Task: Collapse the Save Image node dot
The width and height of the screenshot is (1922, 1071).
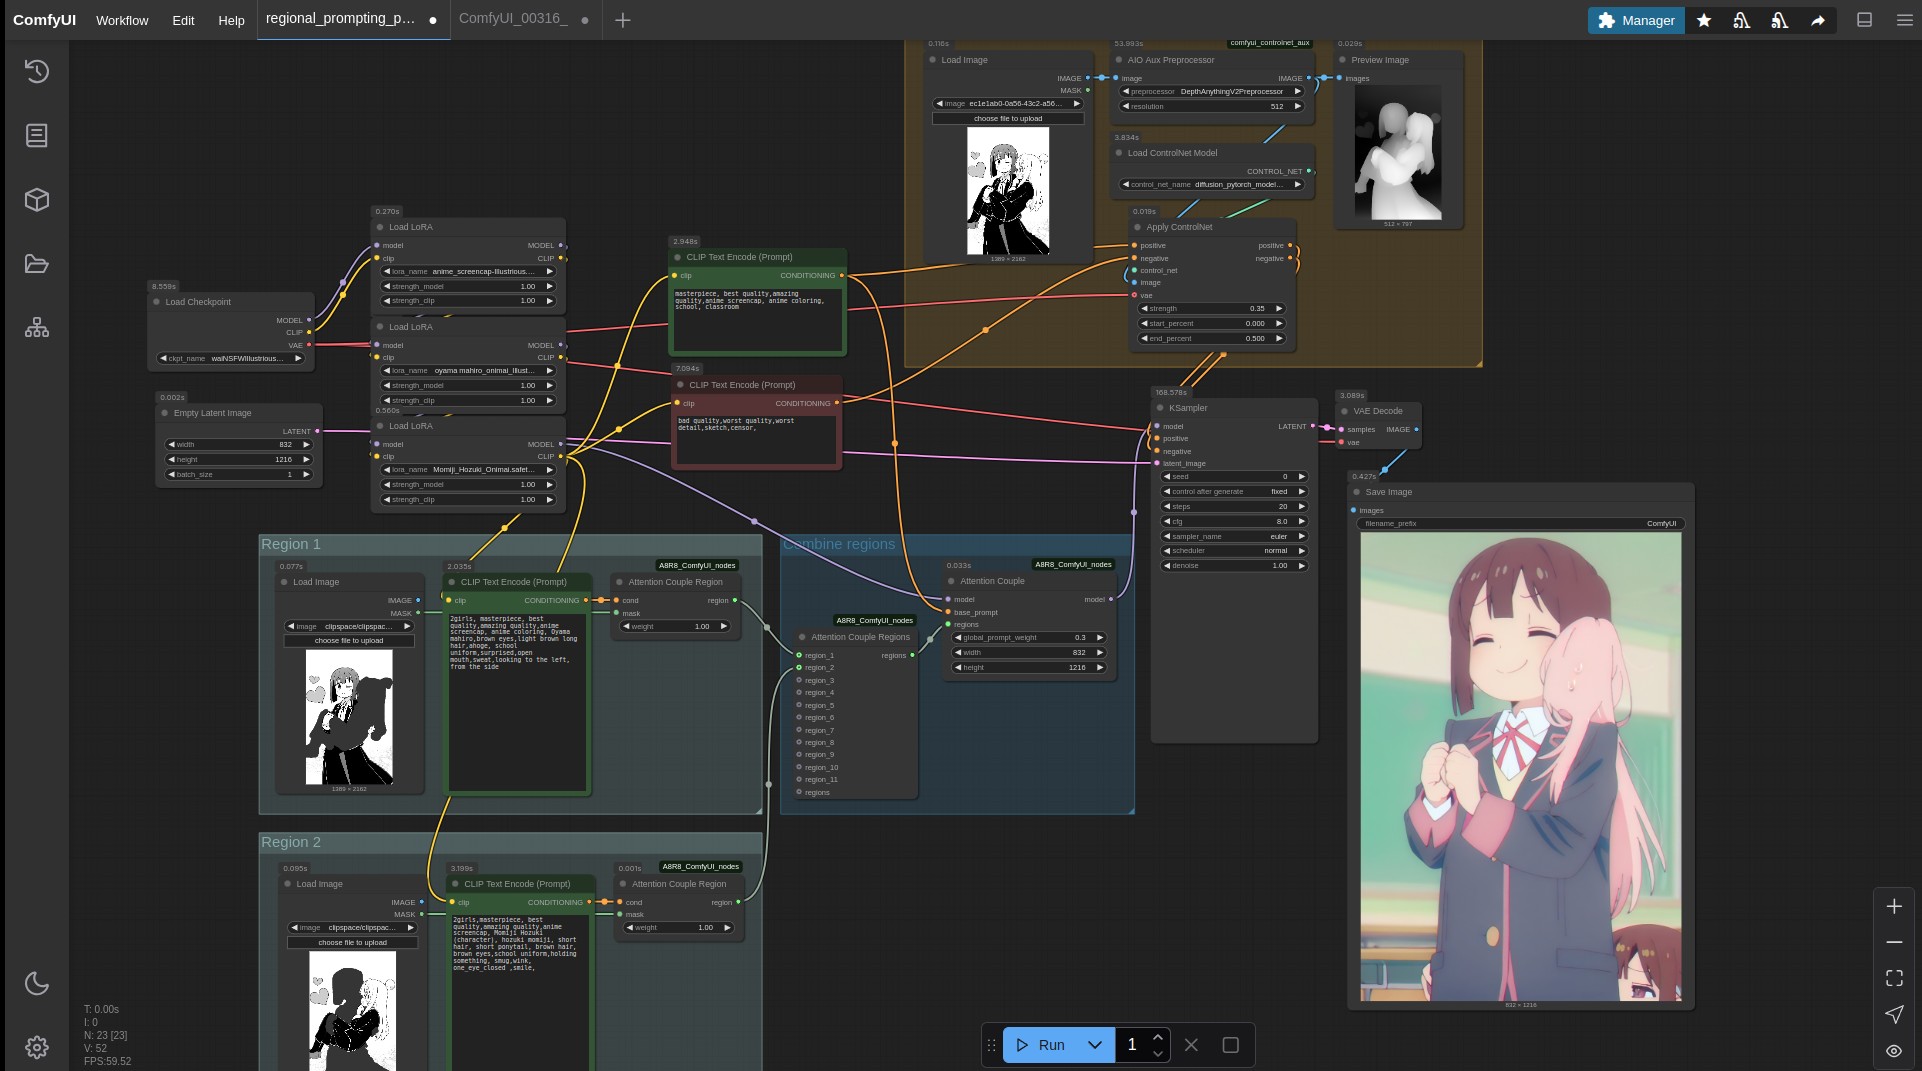Action: tap(1356, 492)
